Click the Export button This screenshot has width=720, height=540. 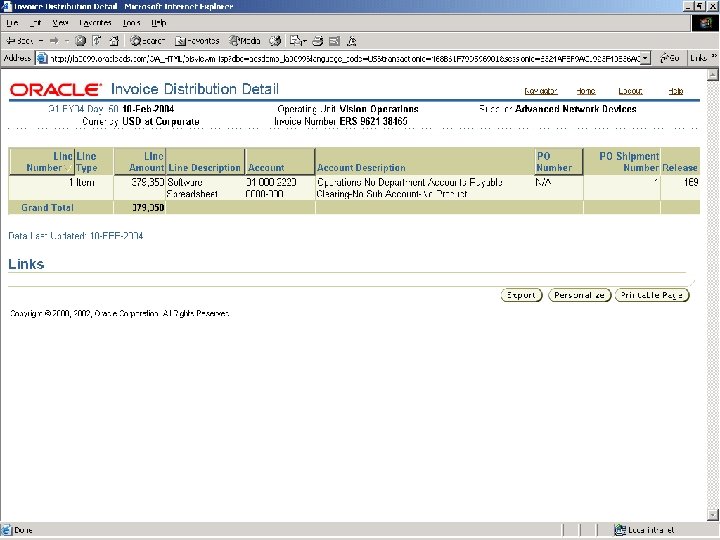[521, 295]
